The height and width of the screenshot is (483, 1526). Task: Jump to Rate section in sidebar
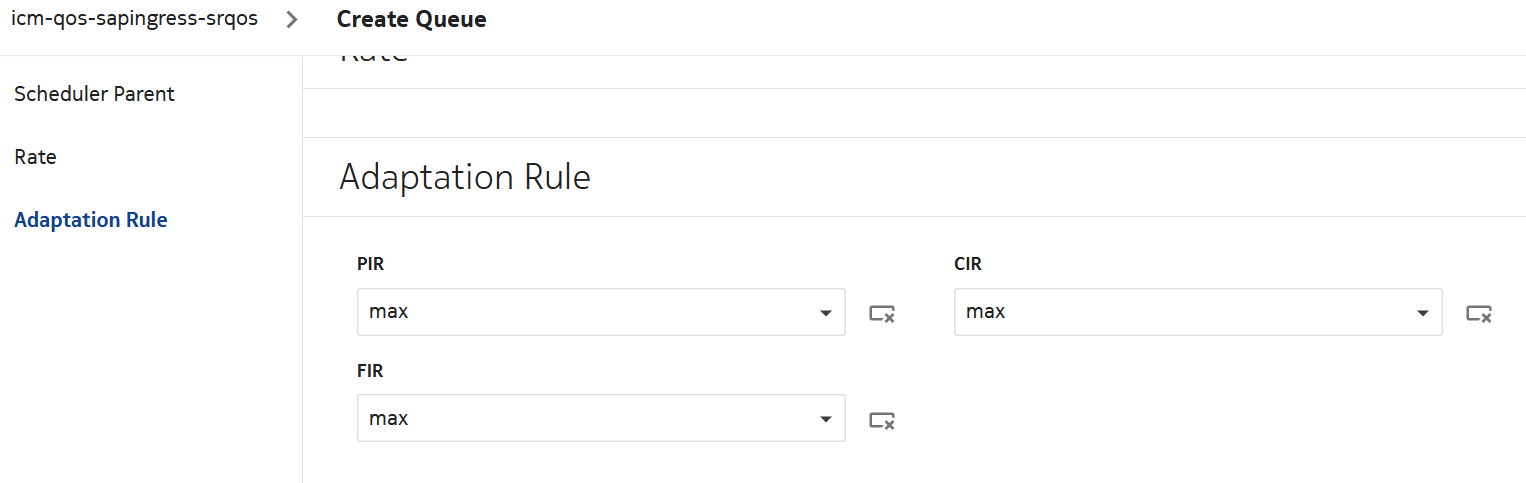pos(35,157)
